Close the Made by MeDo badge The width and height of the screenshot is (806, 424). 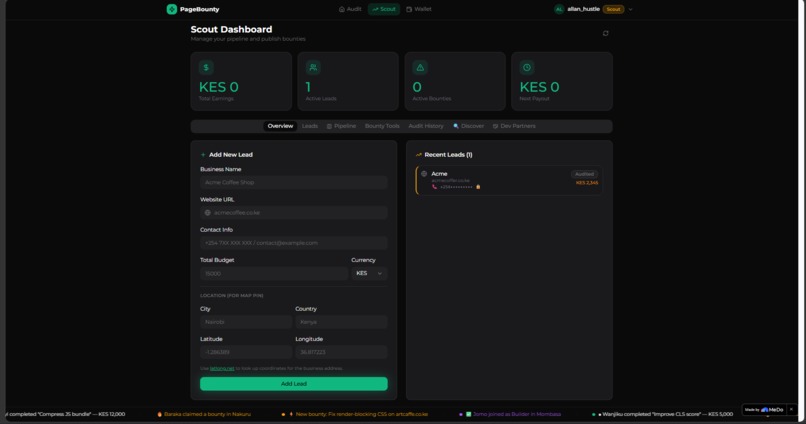click(791, 410)
